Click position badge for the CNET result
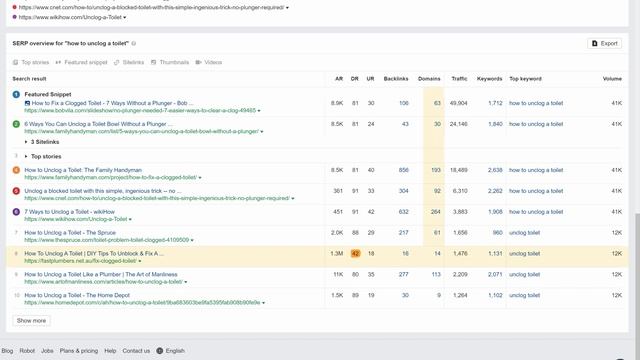 coord(16,191)
